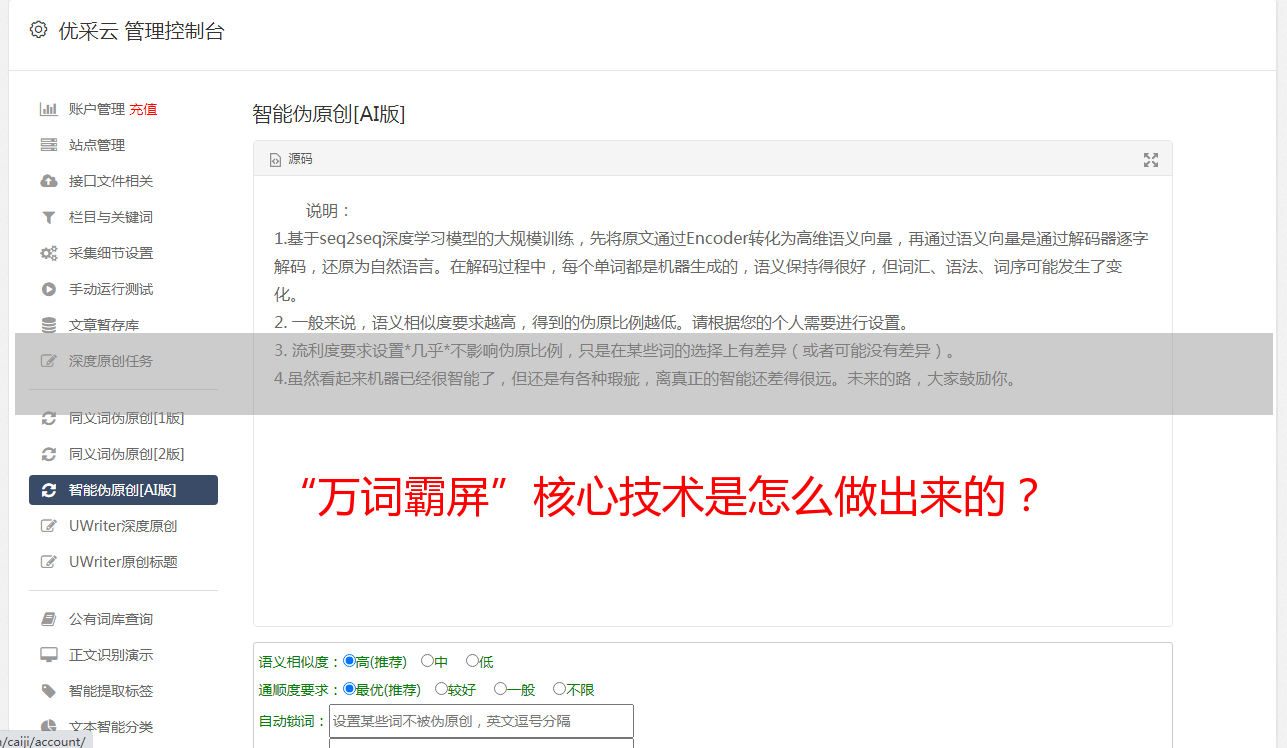Click the 自动锁词 input field
Image resolution: width=1287 pixels, height=748 pixels.
tap(481, 721)
